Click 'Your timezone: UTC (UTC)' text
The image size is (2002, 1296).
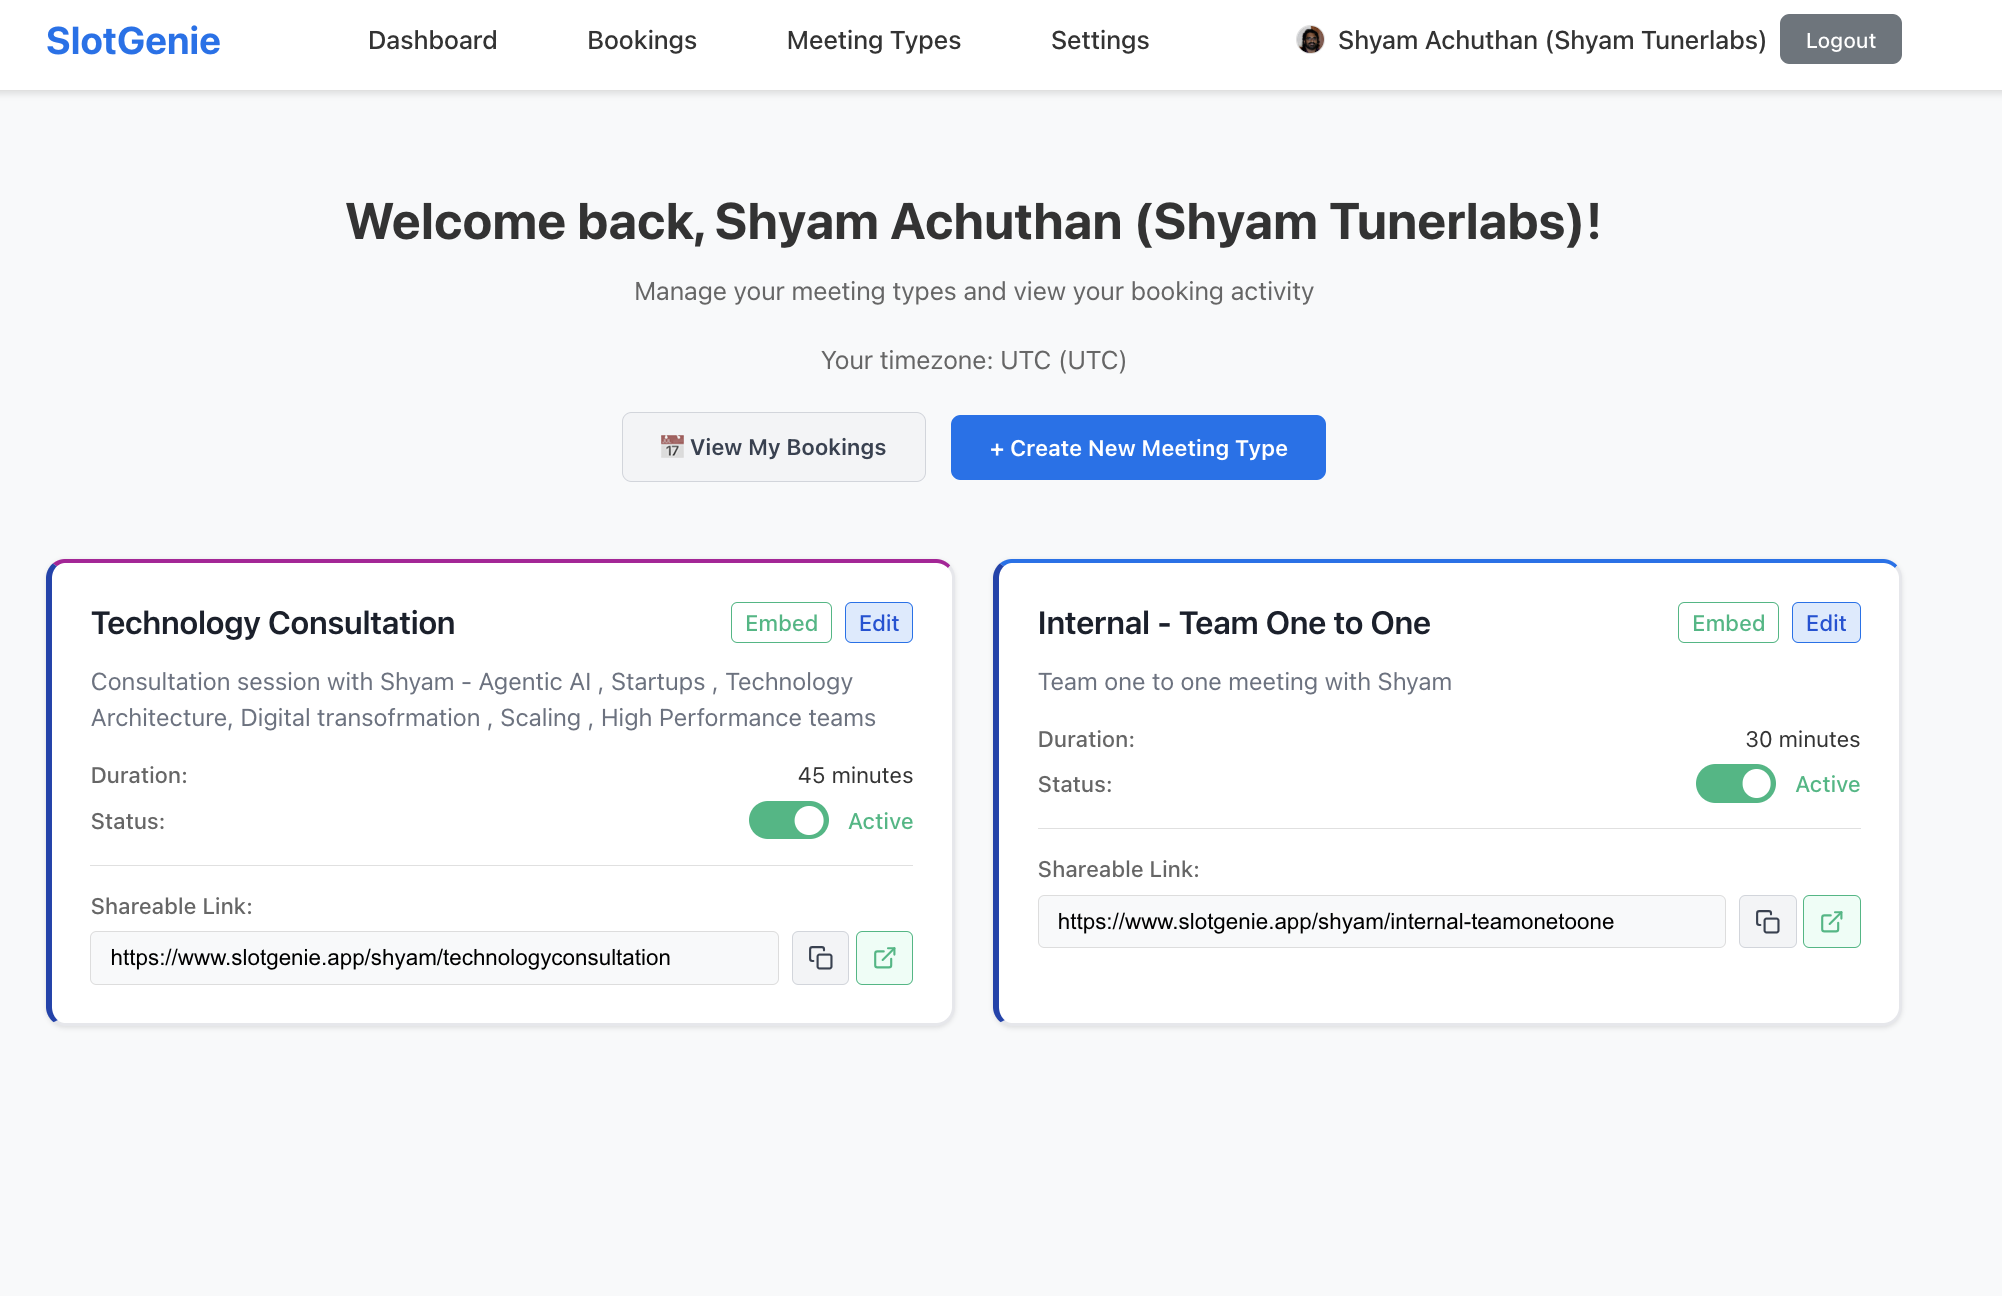coord(974,360)
